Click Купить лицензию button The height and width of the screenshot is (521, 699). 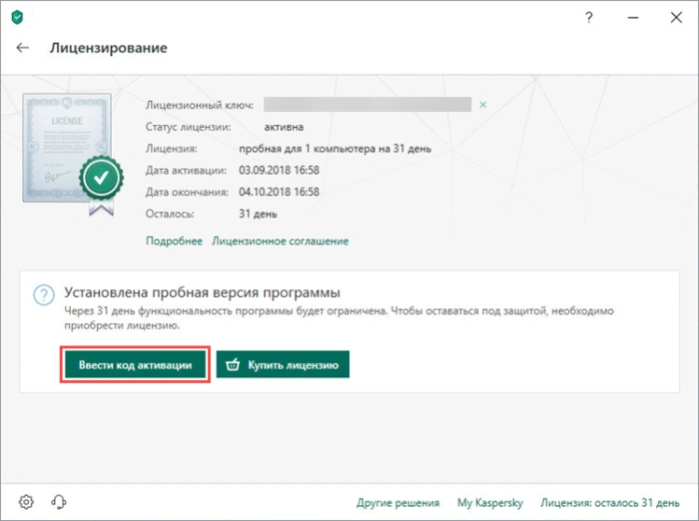pyautogui.click(x=283, y=365)
